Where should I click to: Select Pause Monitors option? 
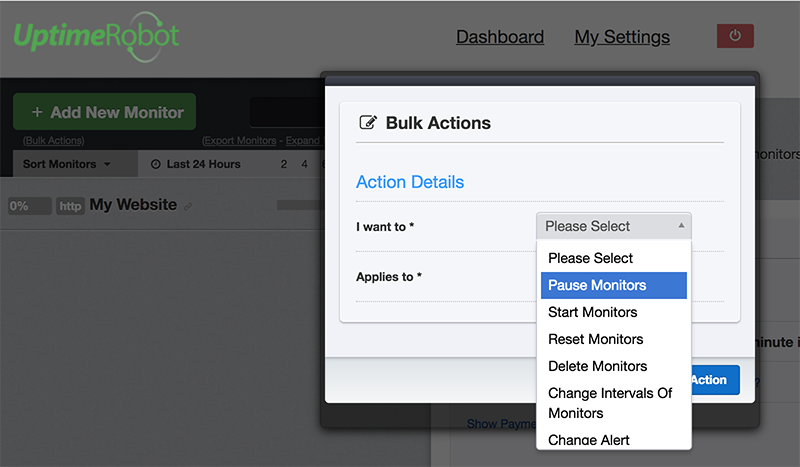(x=614, y=285)
